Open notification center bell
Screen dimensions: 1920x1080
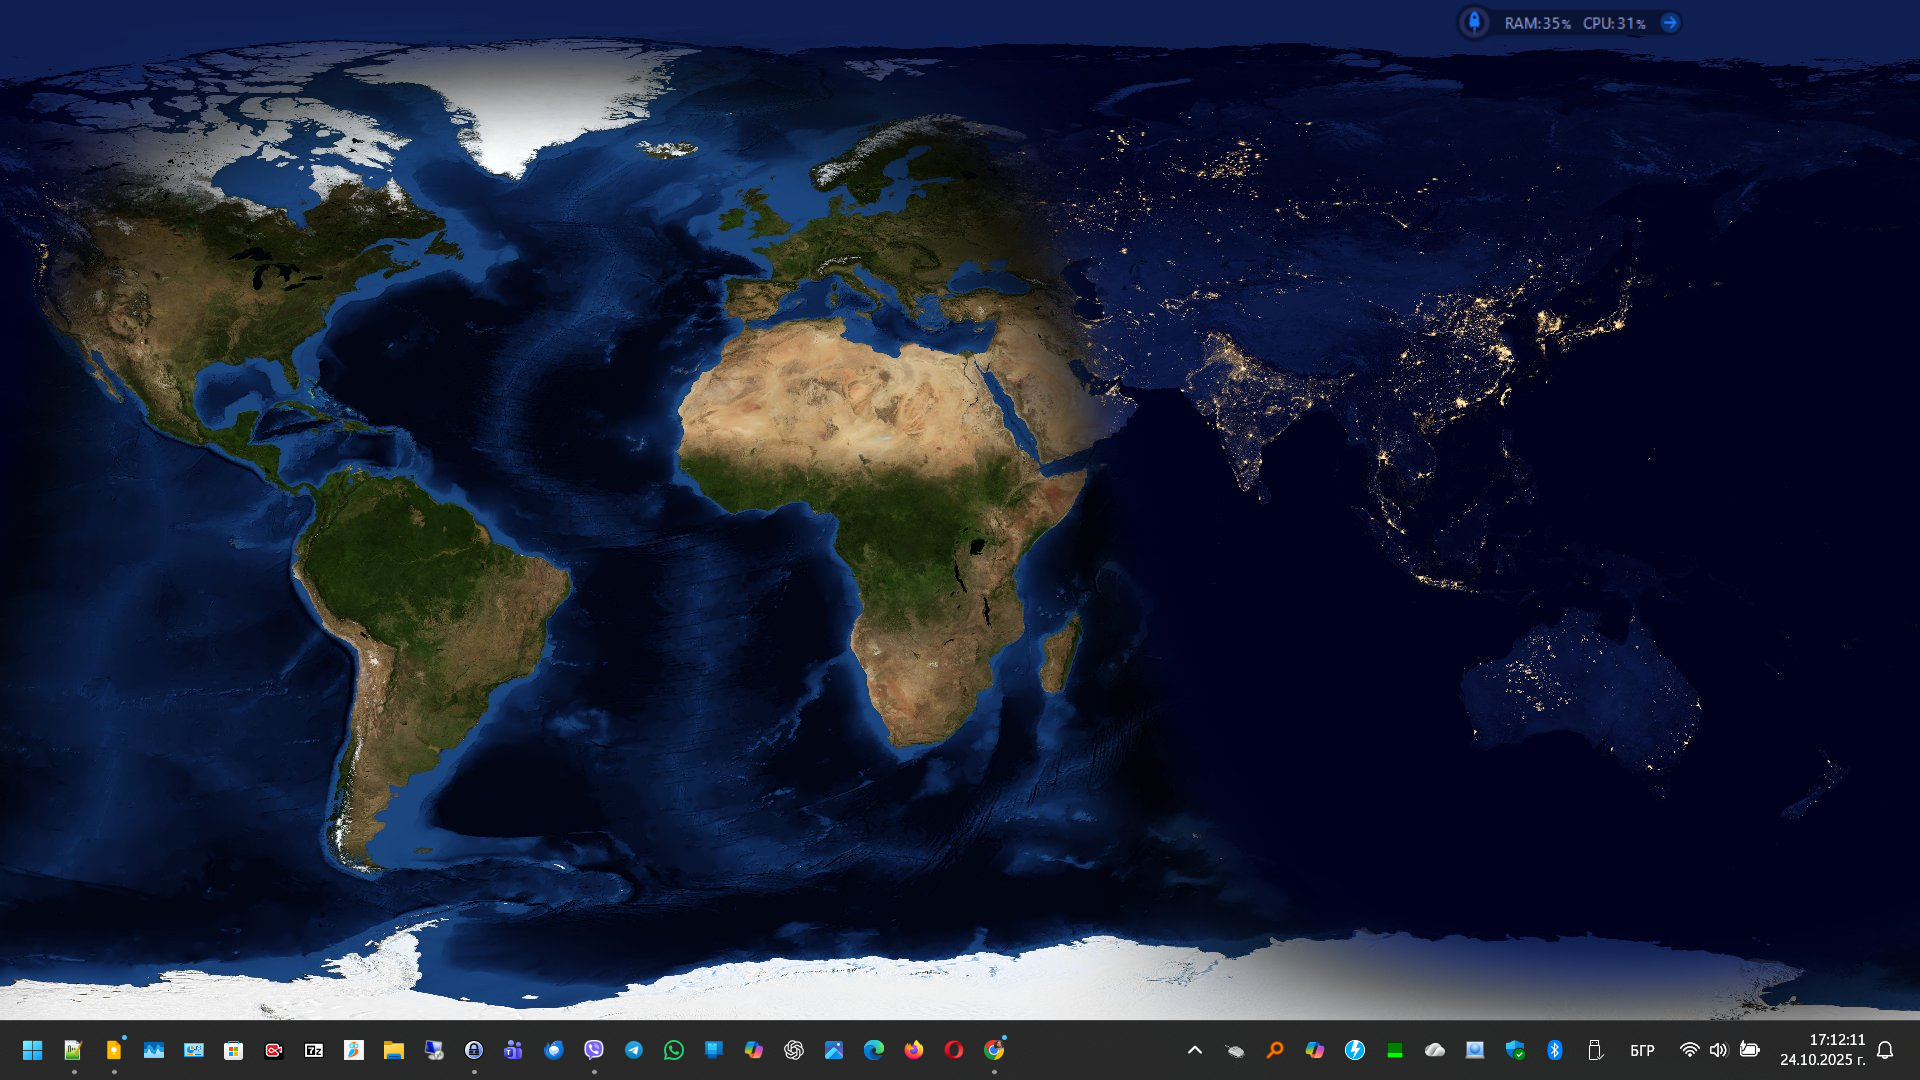pos(1885,1050)
